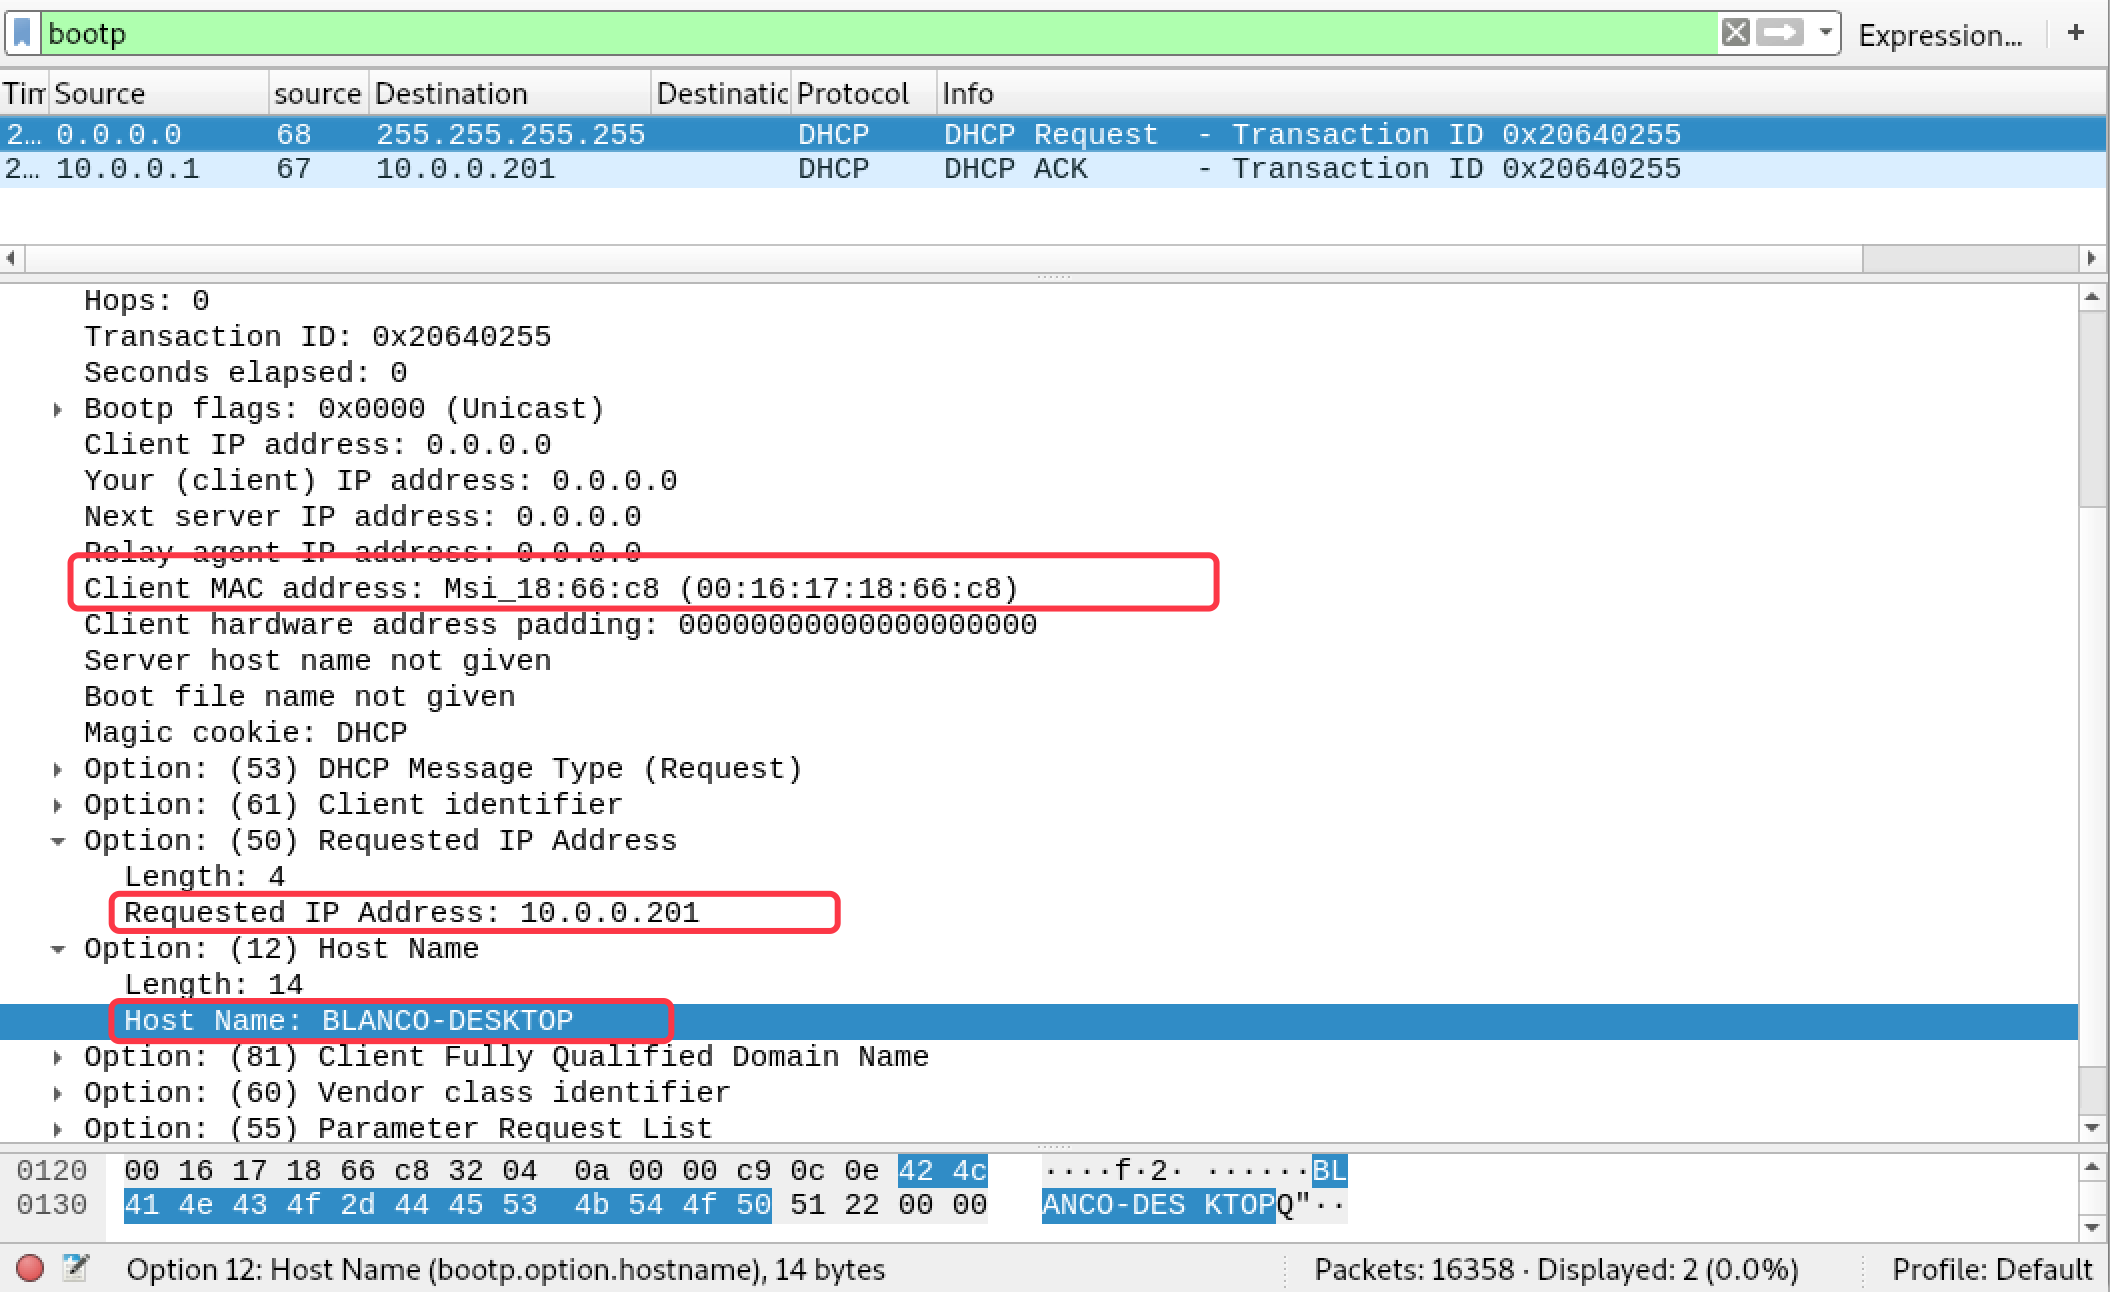Expand the Bootp flags field
The height and width of the screenshot is (1292, 2110).
click(x=58, y=409)
